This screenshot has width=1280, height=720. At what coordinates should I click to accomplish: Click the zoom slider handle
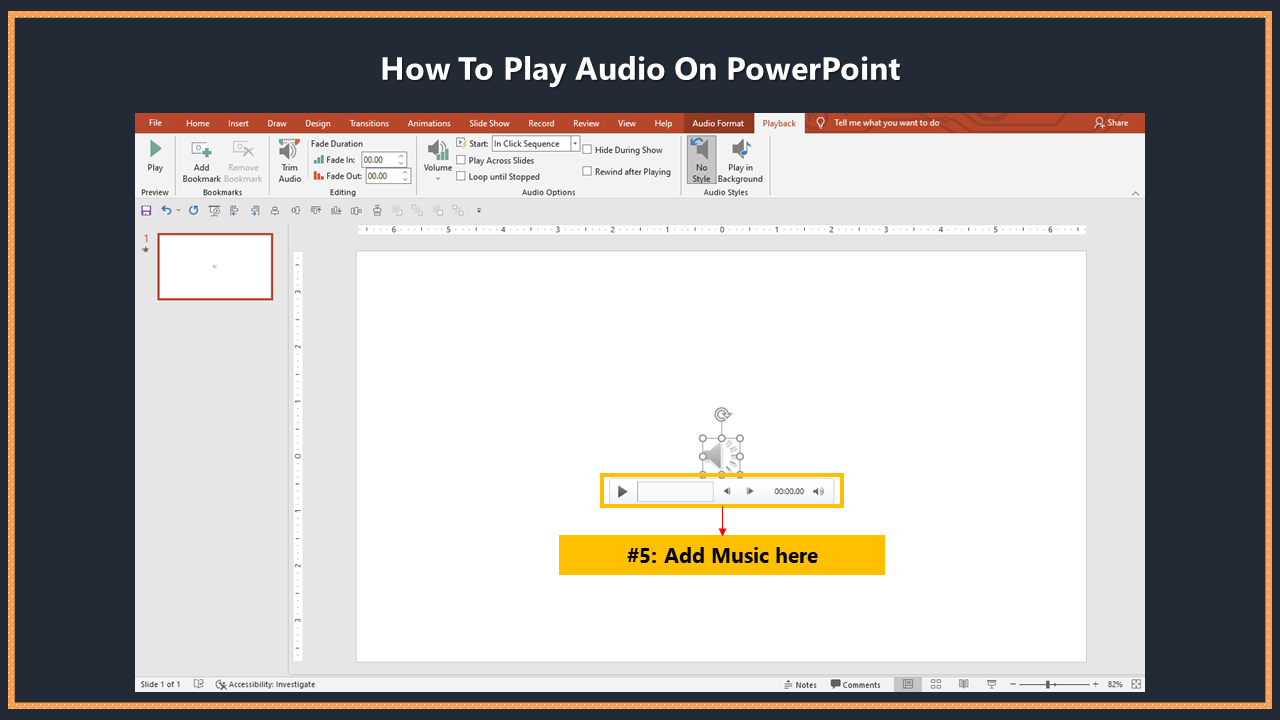click(x=1048, y=684)
